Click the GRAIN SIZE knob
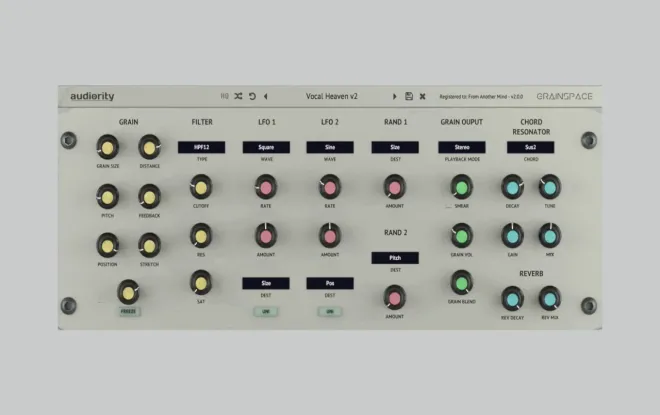The height and width of the screenshot is (415, 660). point(108,147)
